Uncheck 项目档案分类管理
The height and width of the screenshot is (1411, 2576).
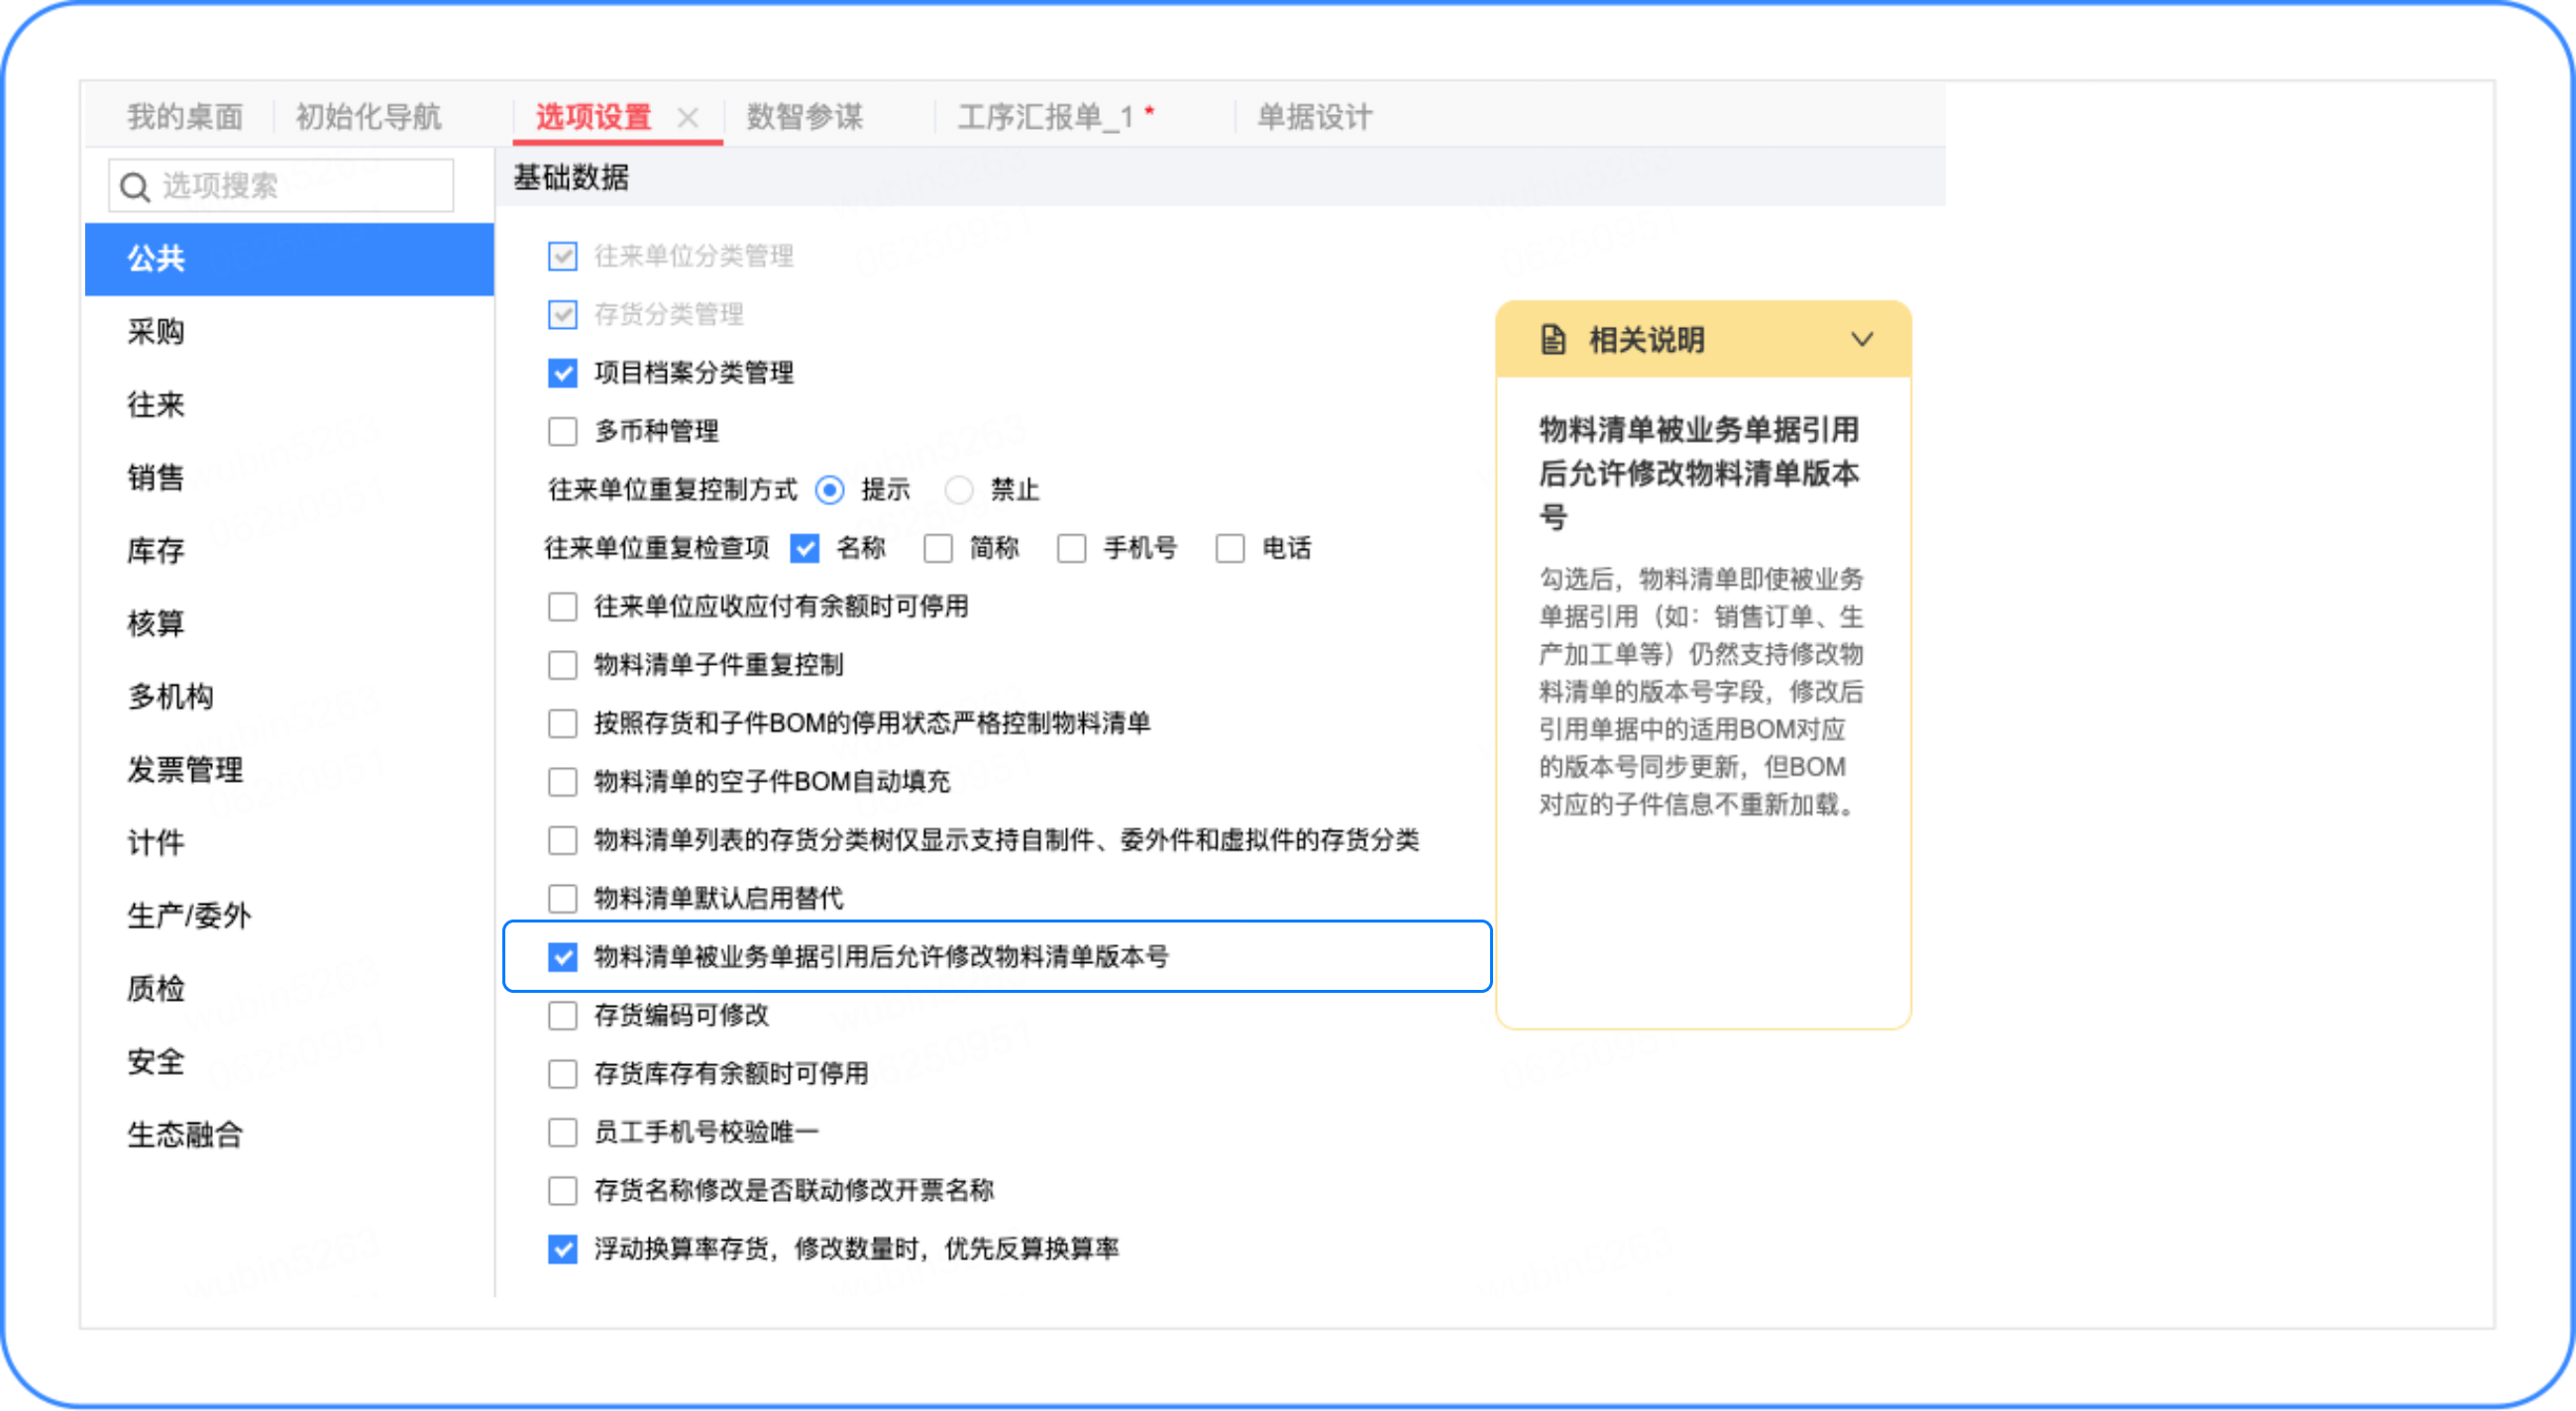pos(563,373)
